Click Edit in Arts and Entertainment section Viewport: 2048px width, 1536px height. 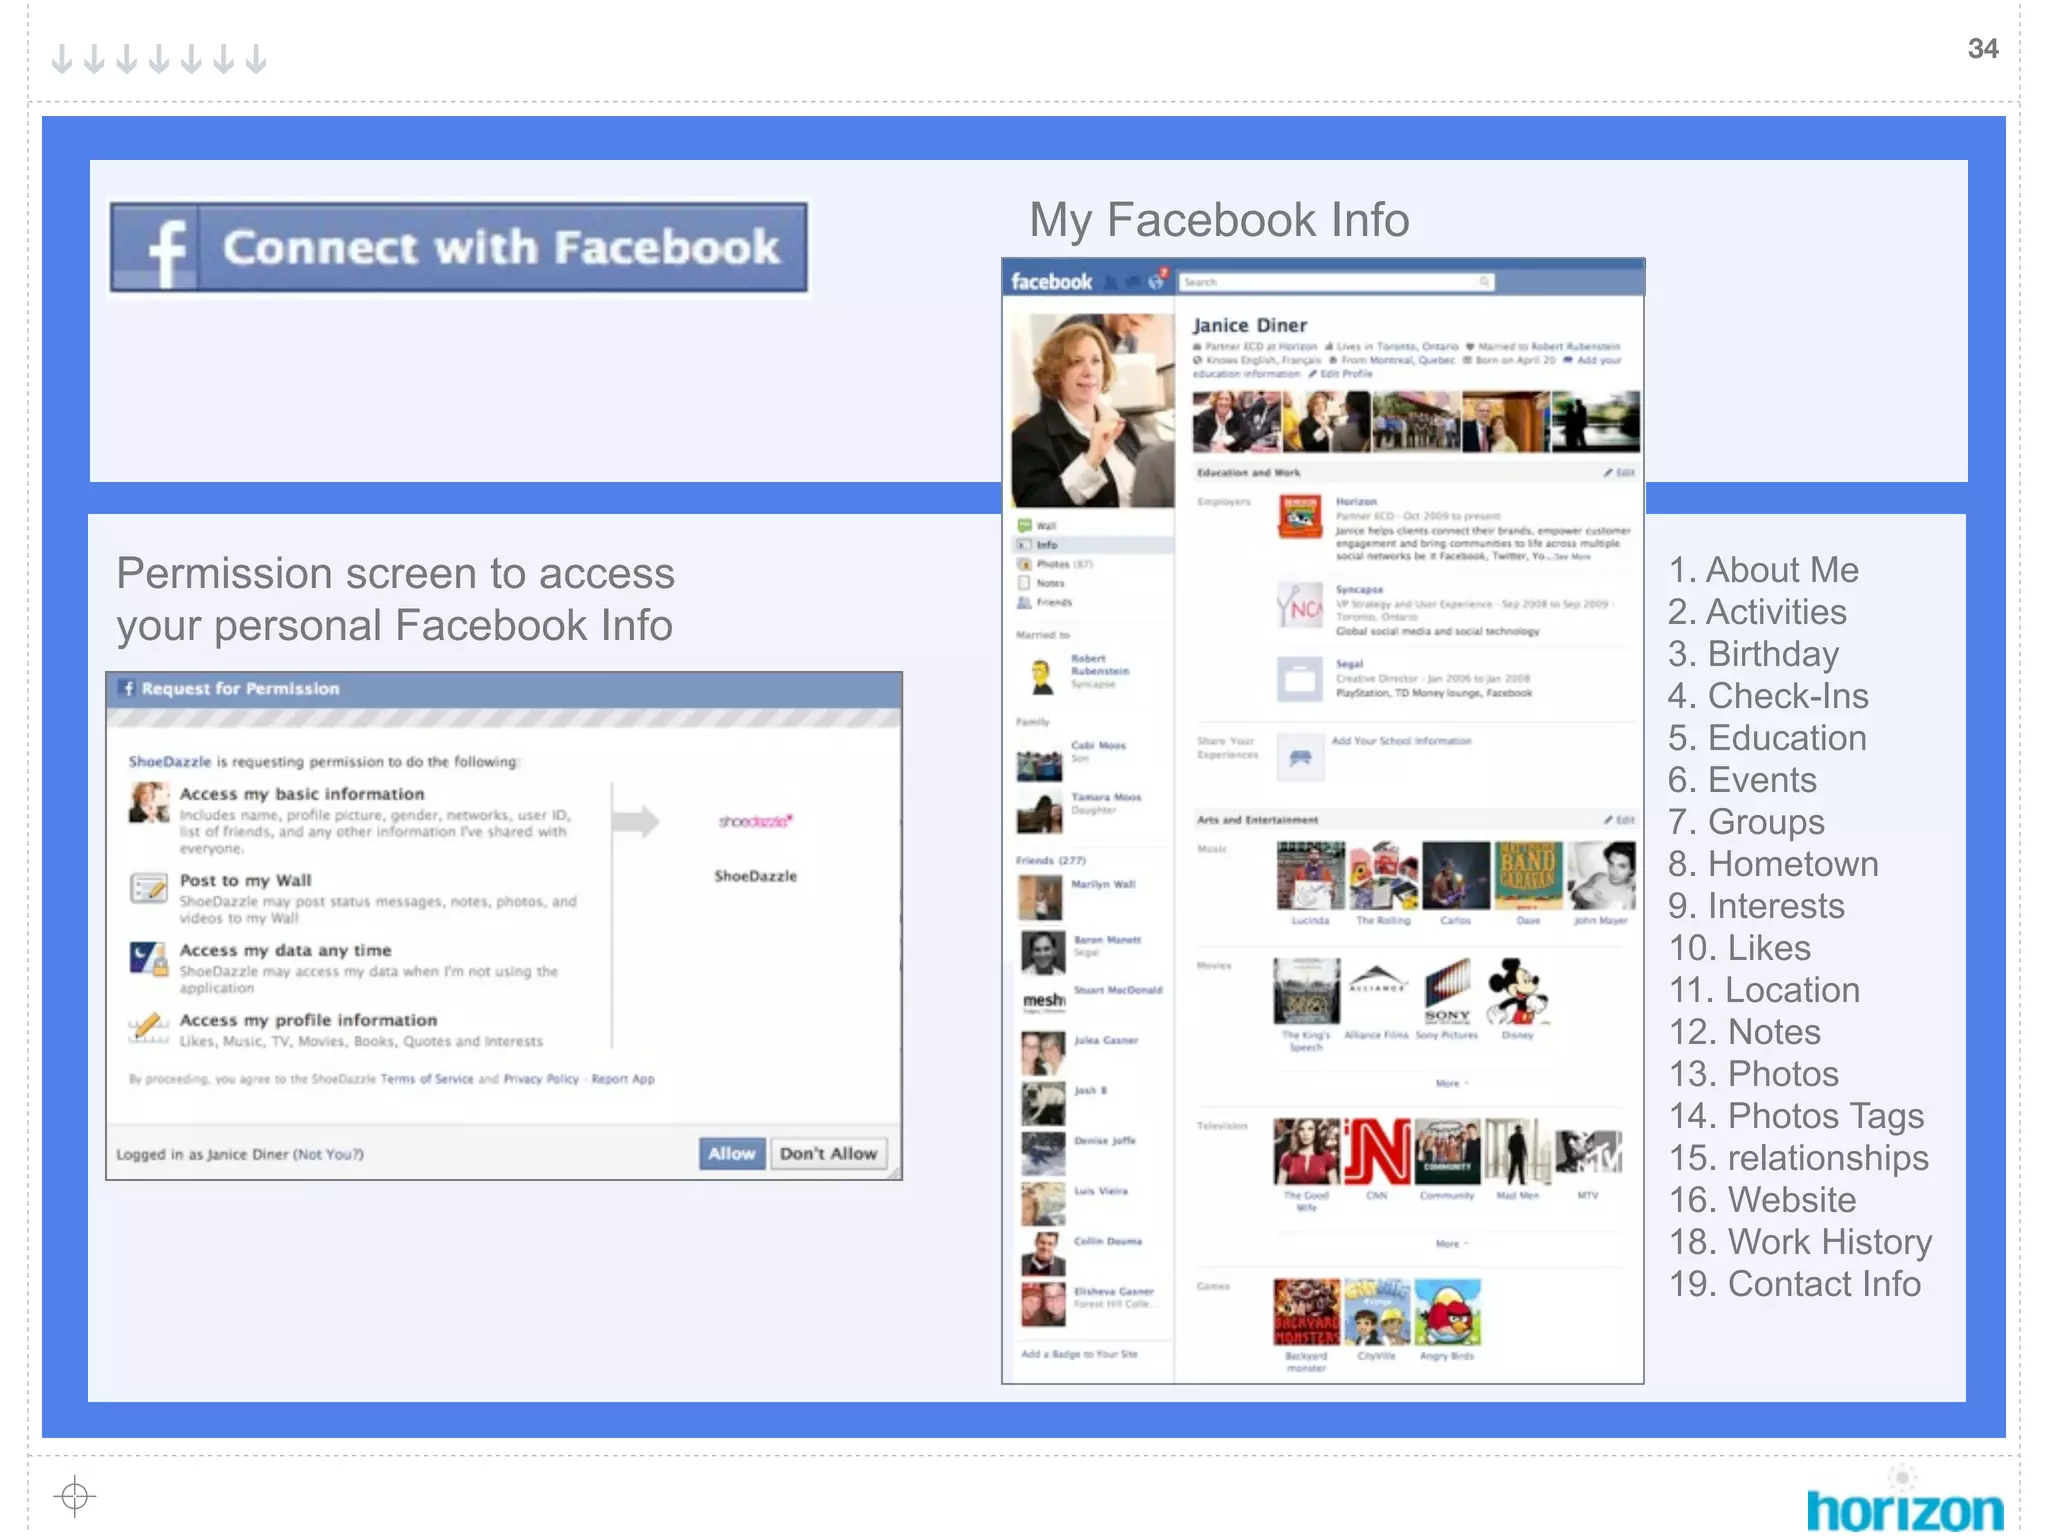point(1620,820)
